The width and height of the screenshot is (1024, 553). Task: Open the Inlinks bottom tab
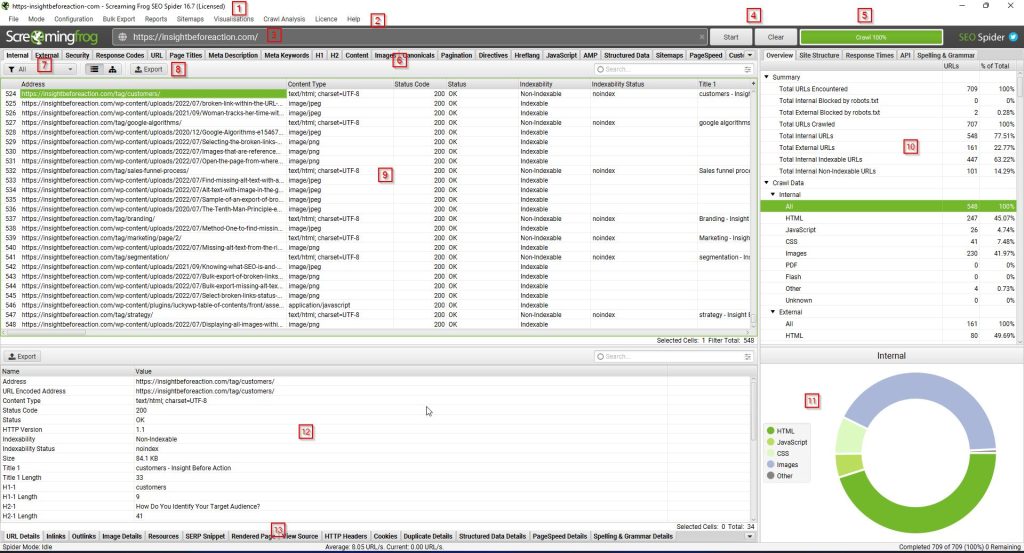pyautogui.click(x=56, y=536)
